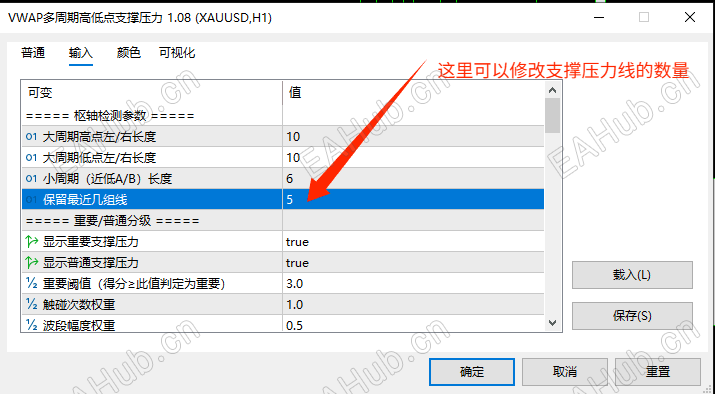Select the 重要阈值 row label
715x394 pixels.
coord(134,283)
